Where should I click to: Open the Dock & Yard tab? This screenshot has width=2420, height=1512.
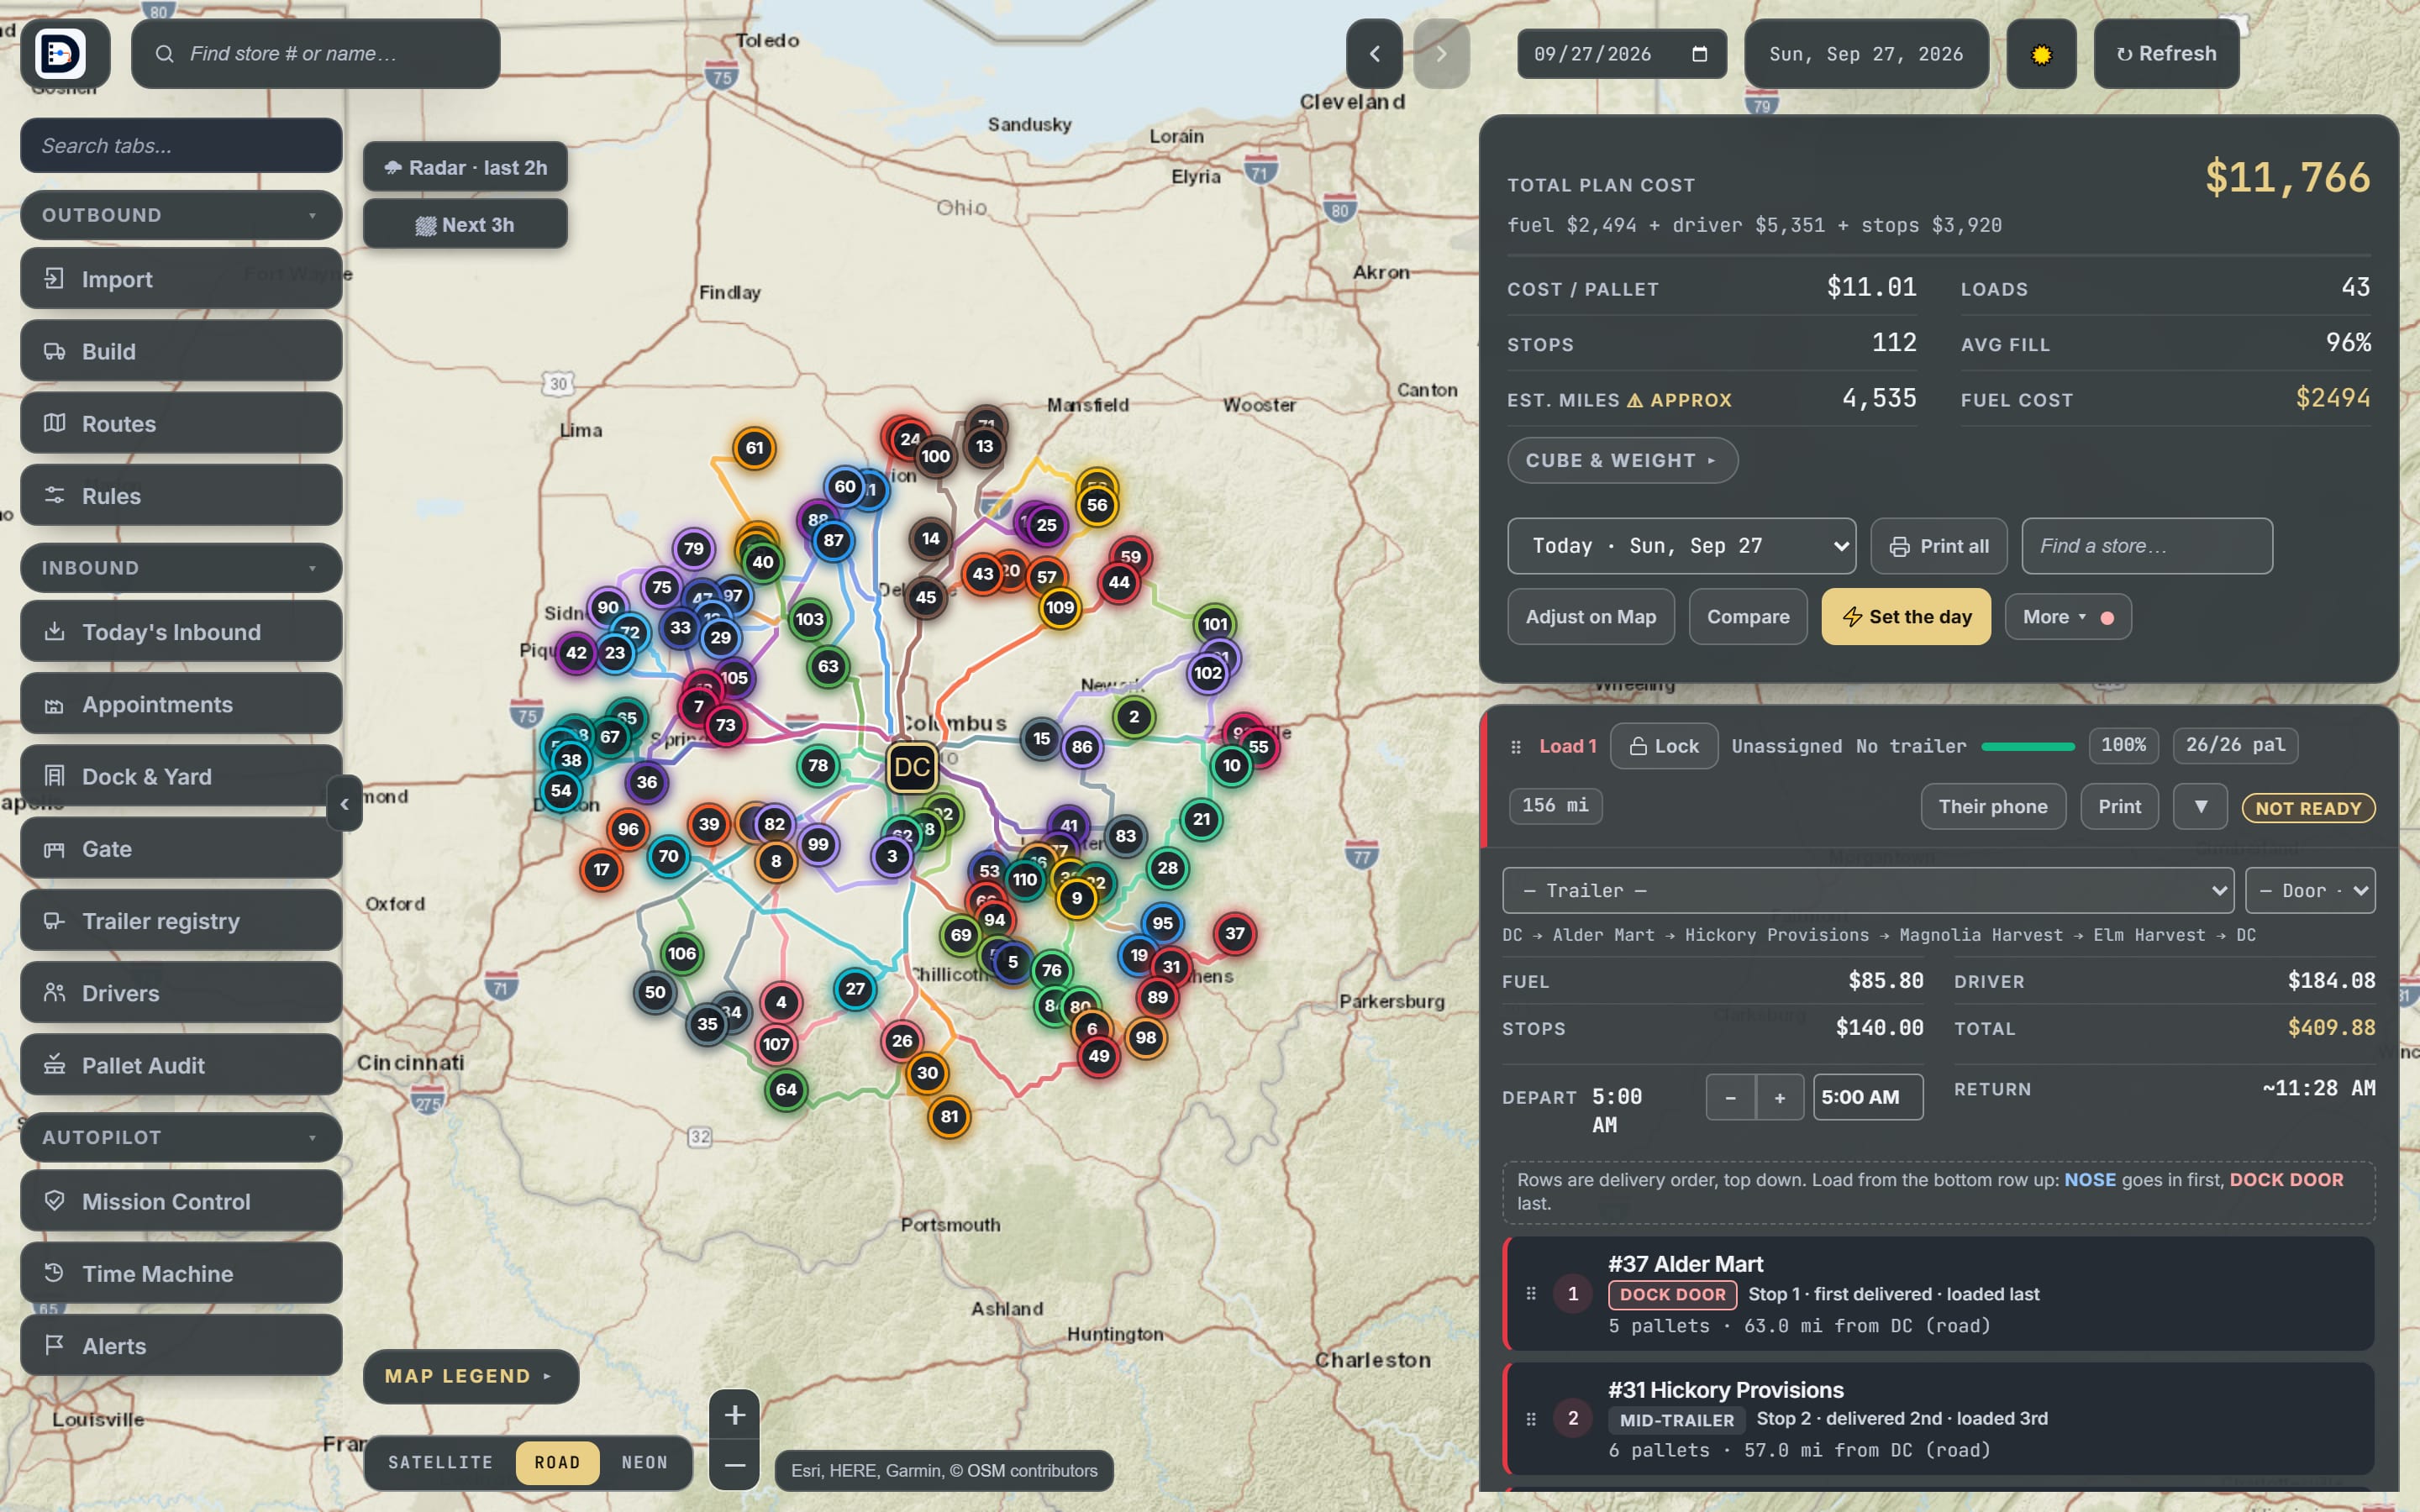181,776
